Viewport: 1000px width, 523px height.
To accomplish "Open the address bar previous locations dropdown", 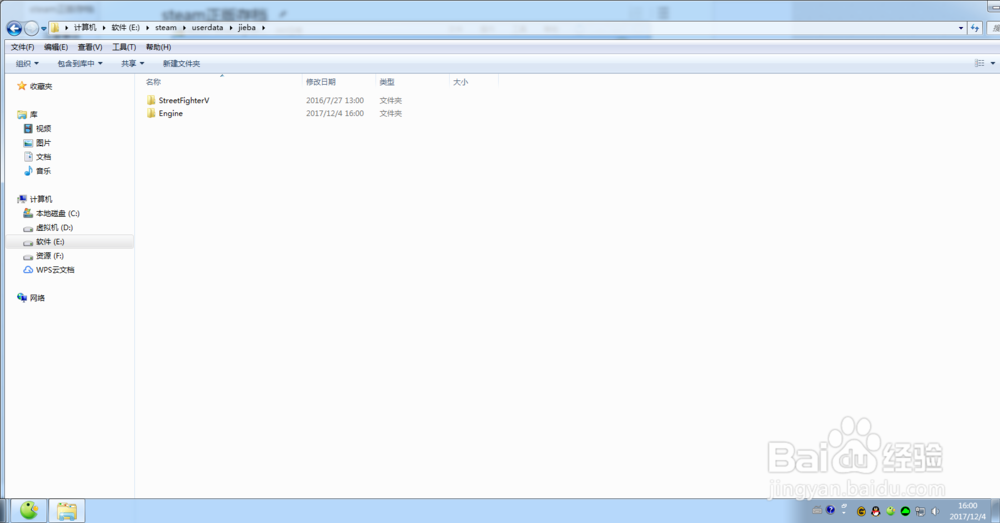I will (x=961, y=28).
